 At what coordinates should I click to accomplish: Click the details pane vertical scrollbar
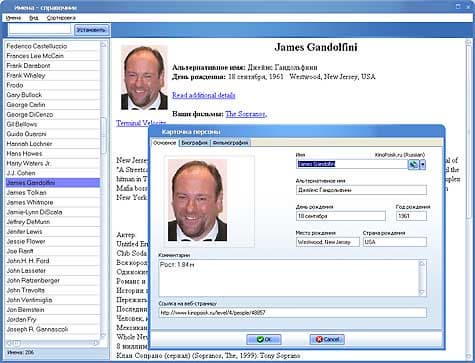[468, 200]
